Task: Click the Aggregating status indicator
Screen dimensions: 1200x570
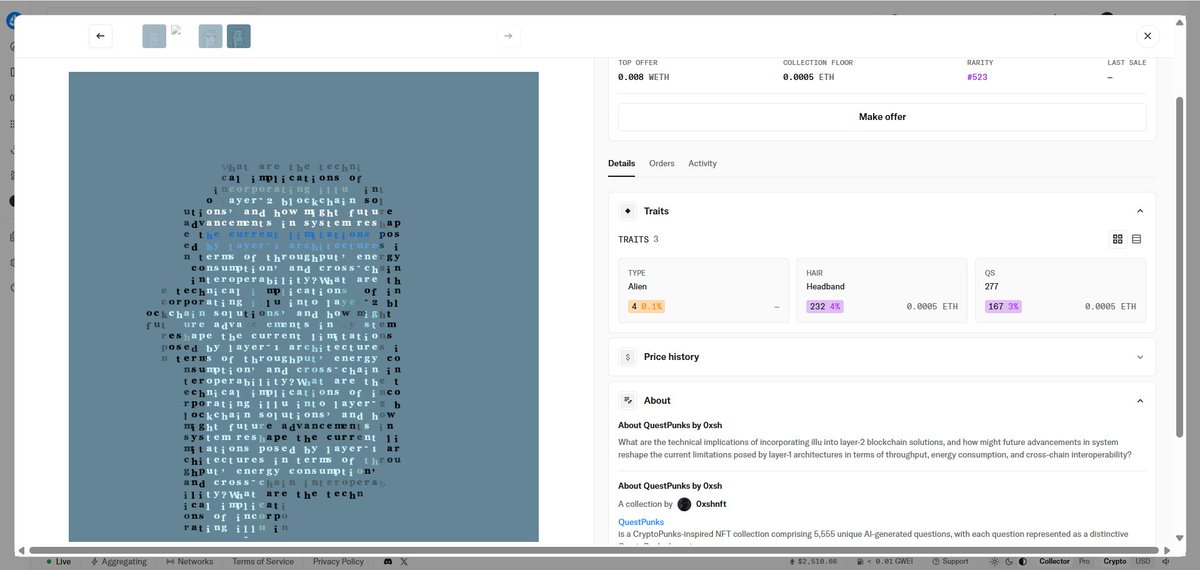Action: point(119,562)
